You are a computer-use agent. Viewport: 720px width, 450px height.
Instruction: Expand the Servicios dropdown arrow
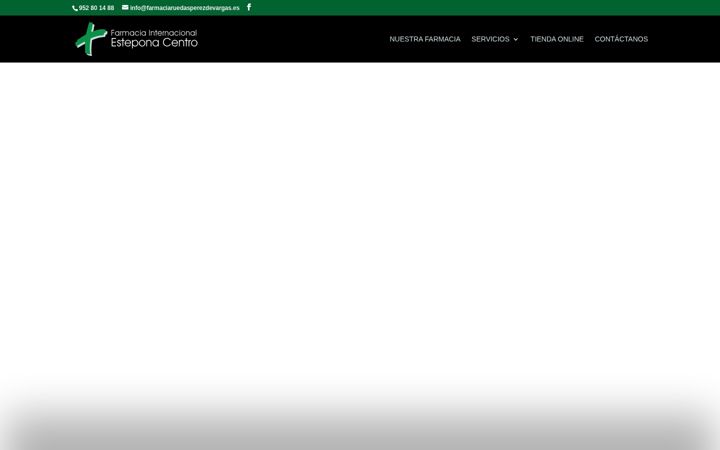(x=516, y=39)
